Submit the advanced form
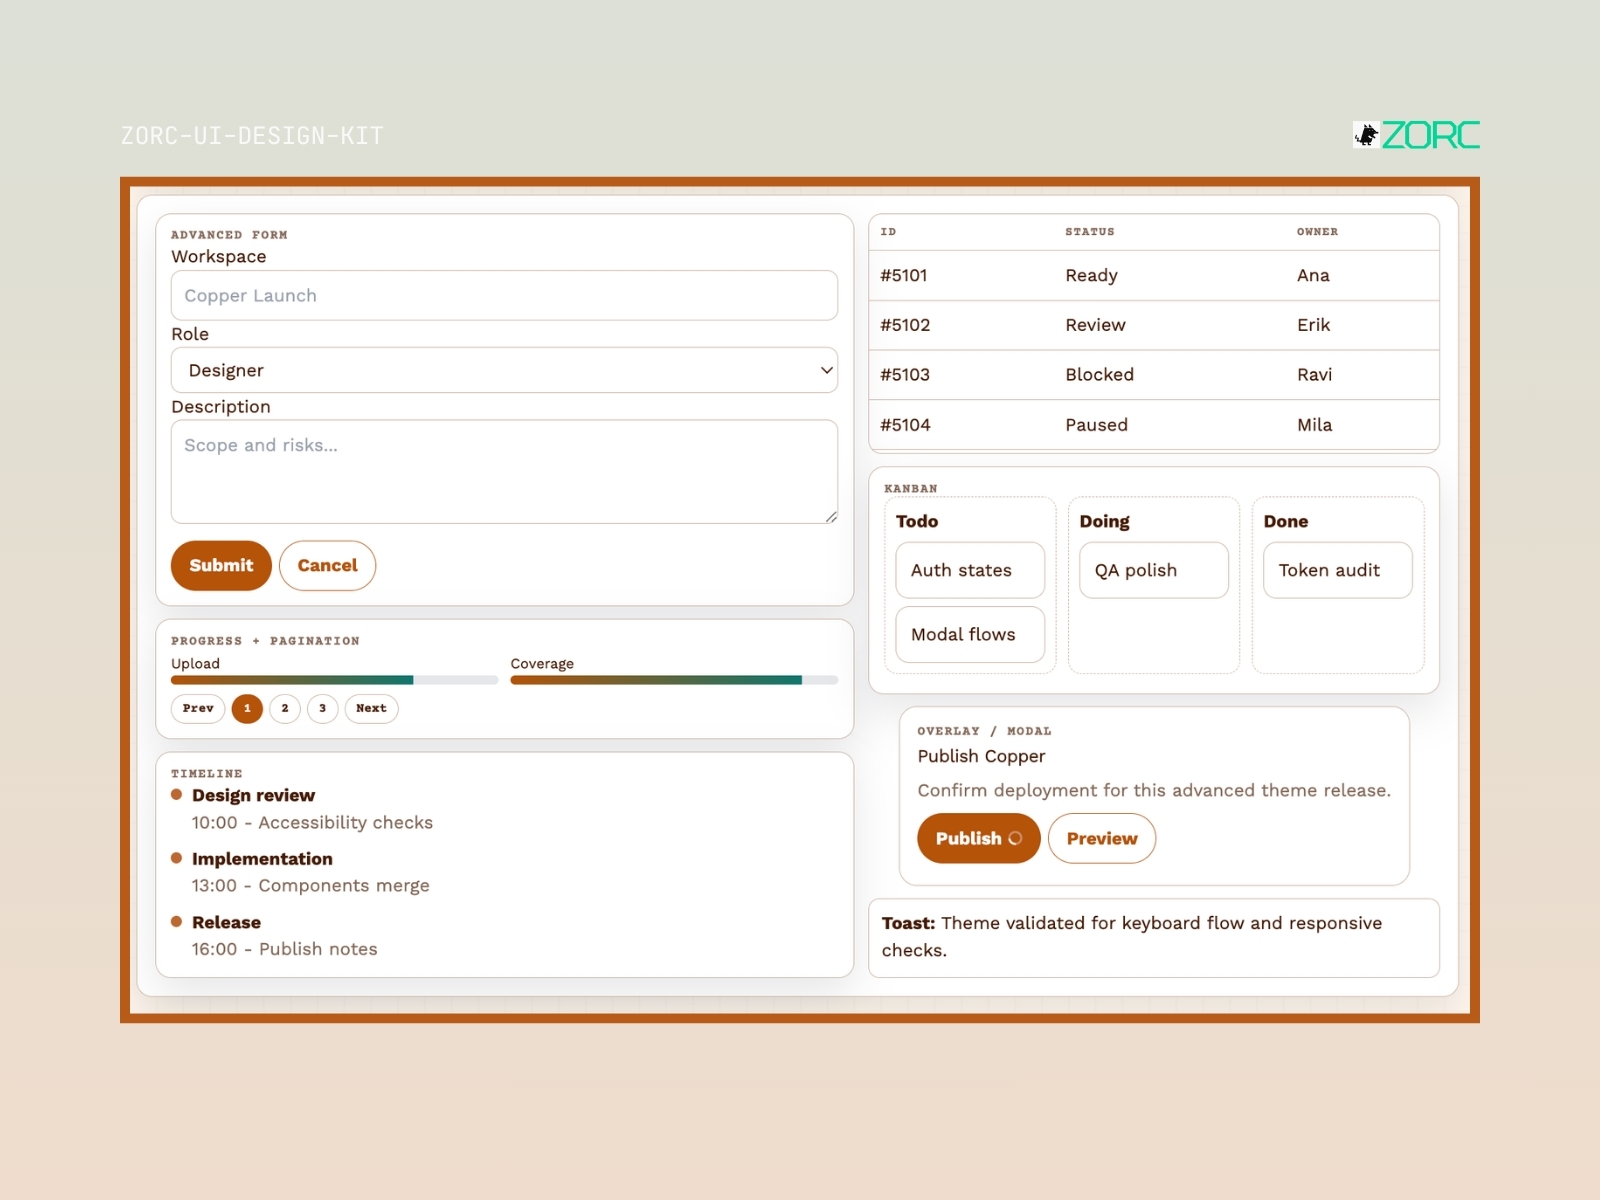 [x=221, y=565]
